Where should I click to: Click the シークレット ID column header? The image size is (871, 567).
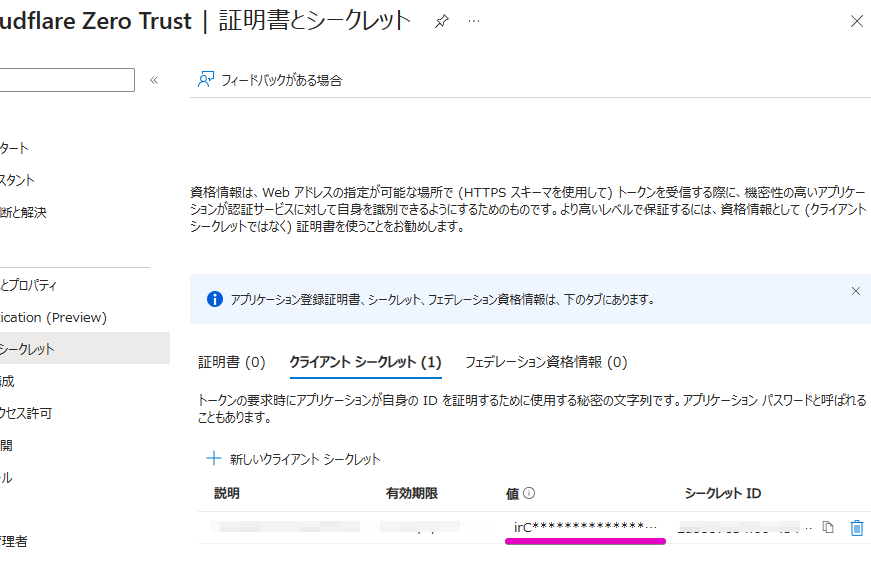pos(723,493)
